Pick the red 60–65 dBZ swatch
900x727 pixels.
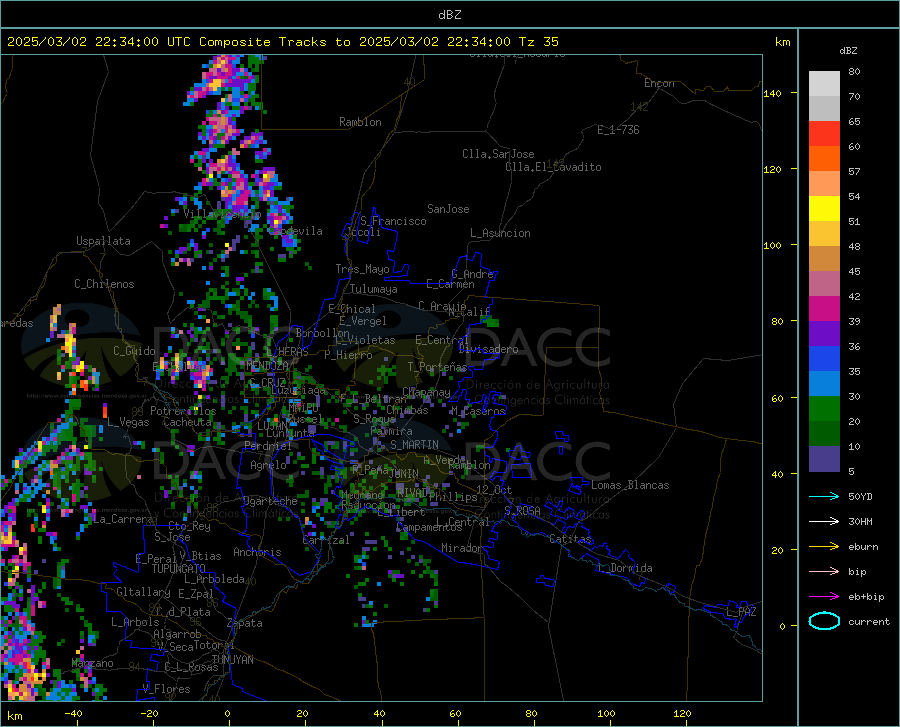[x=824, y=133]
